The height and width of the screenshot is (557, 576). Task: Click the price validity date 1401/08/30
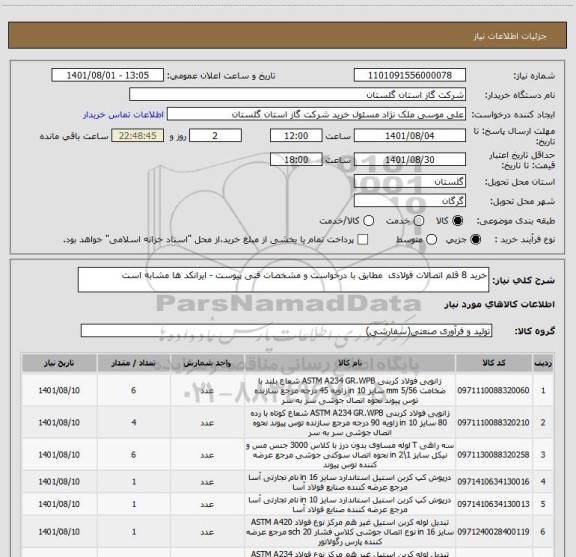410,159
